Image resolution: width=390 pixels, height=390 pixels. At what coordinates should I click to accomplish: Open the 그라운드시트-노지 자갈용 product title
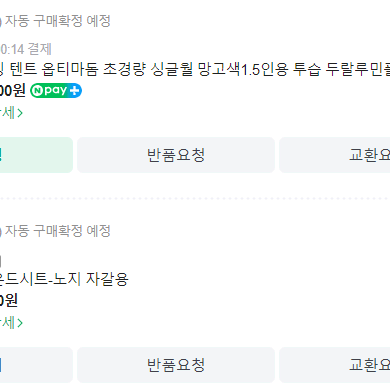pyautogui.click(x=64, y=279)
